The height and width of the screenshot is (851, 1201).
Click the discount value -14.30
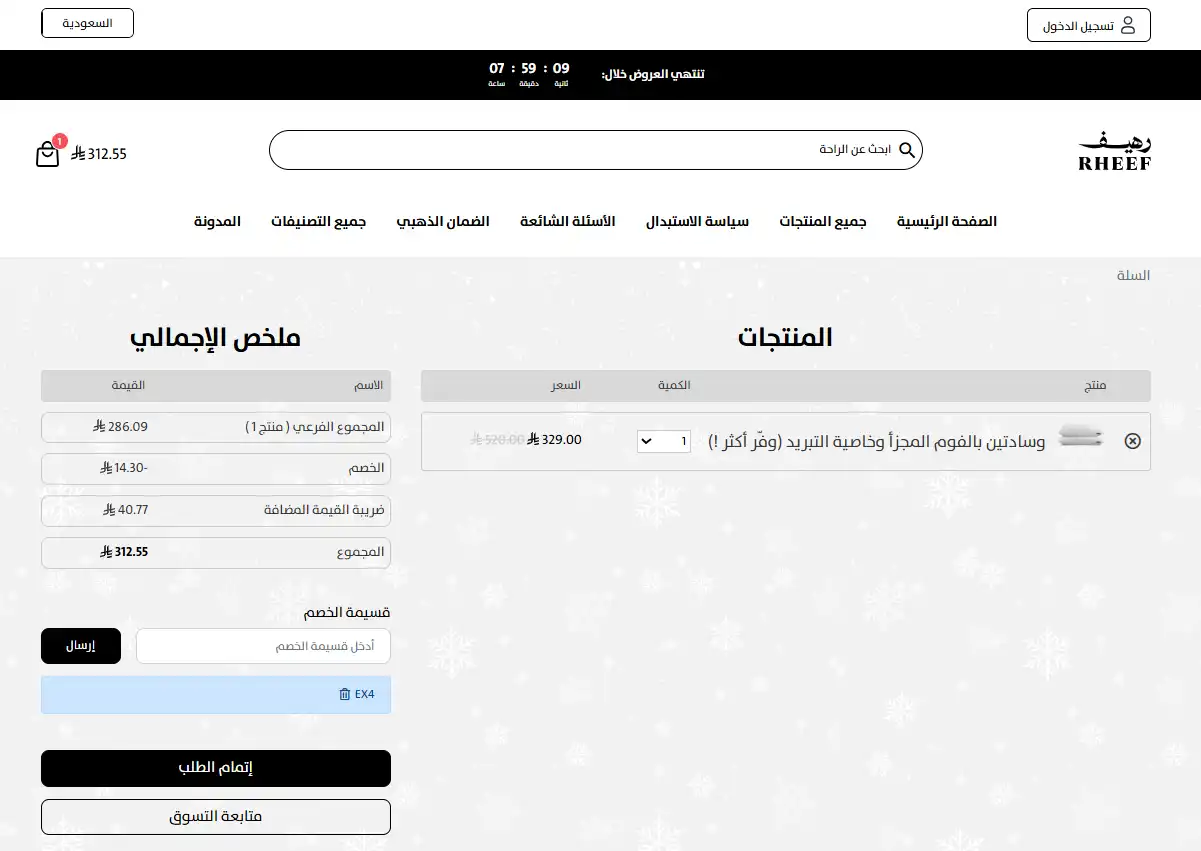coord(124,468)
